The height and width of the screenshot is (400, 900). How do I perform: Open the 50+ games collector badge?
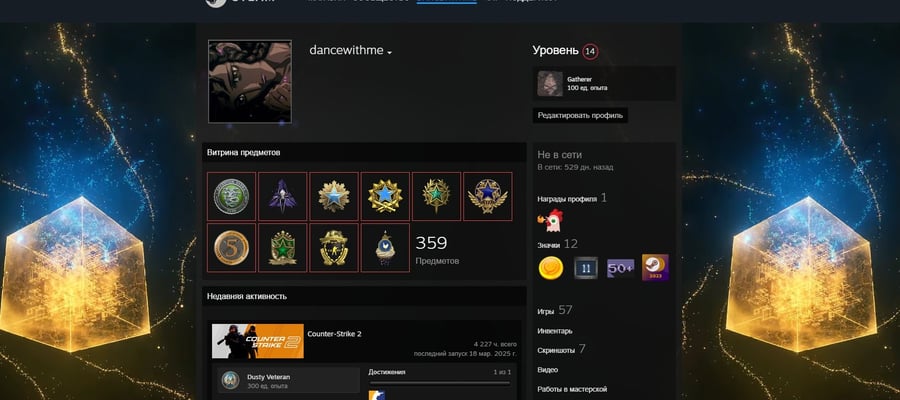[620, 268]
